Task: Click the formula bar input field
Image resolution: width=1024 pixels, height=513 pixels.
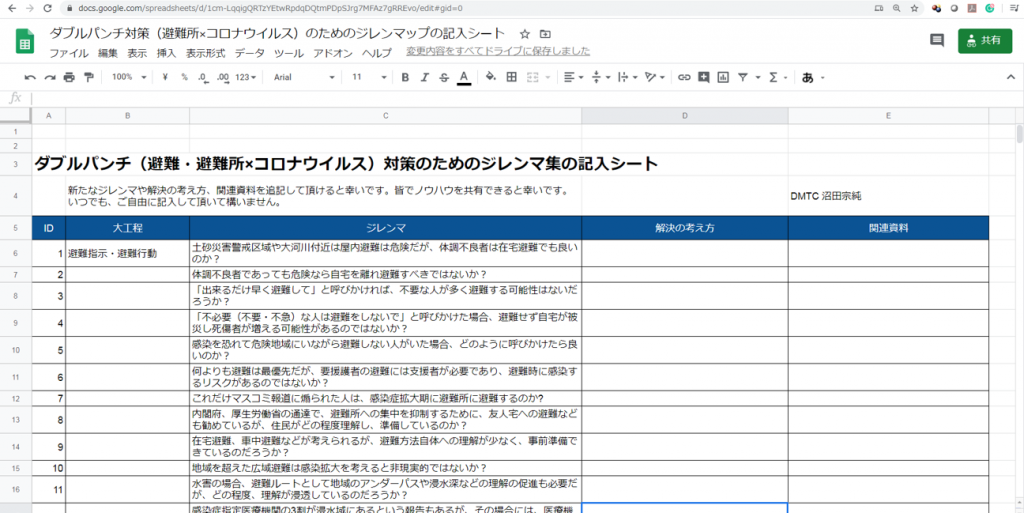Action: [x=500, y=98]
